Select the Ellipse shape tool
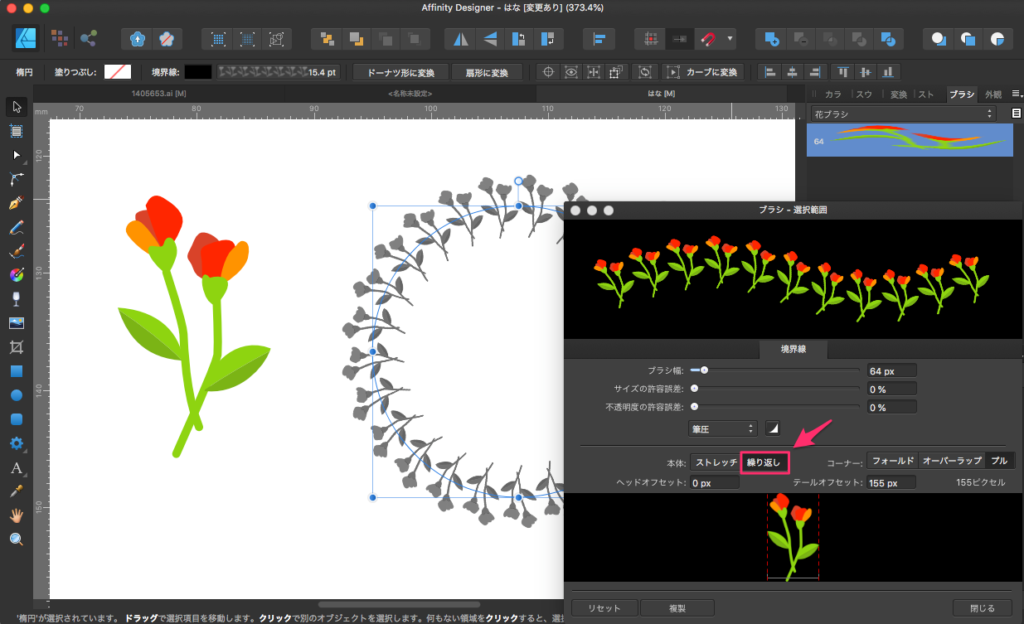 [16, 395]
